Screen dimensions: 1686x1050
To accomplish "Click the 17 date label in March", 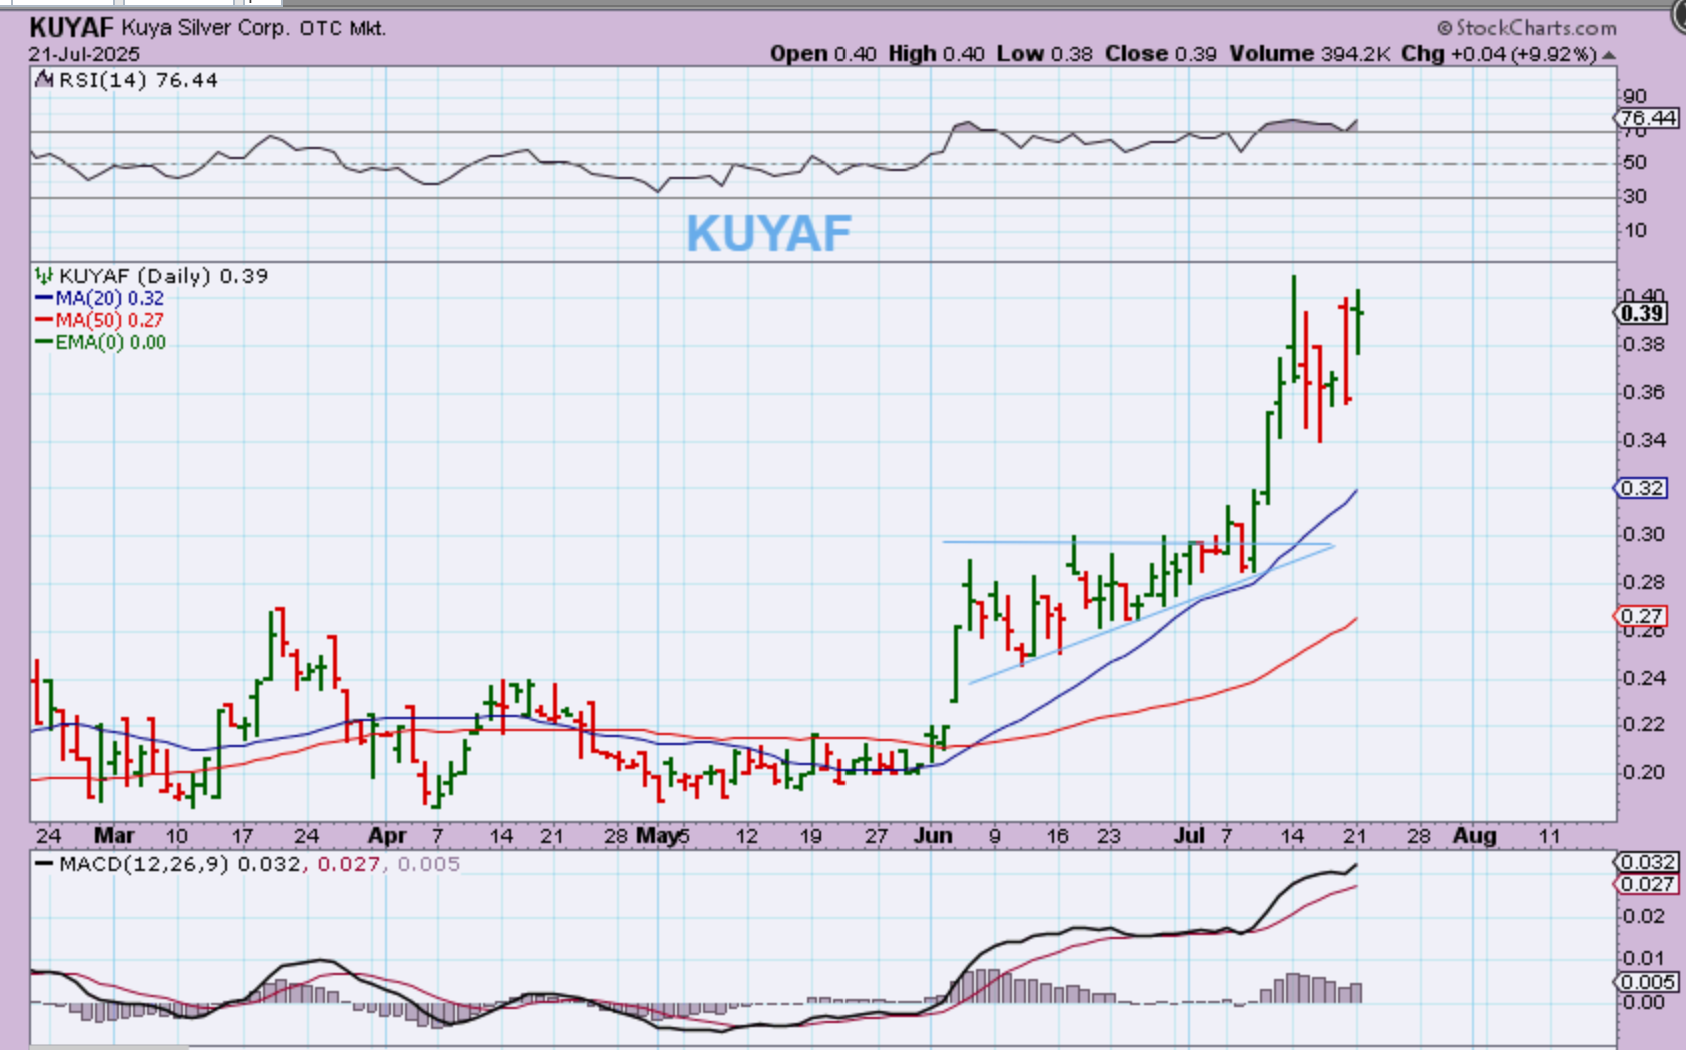I will pyautogui.click(x=242, y=836).
